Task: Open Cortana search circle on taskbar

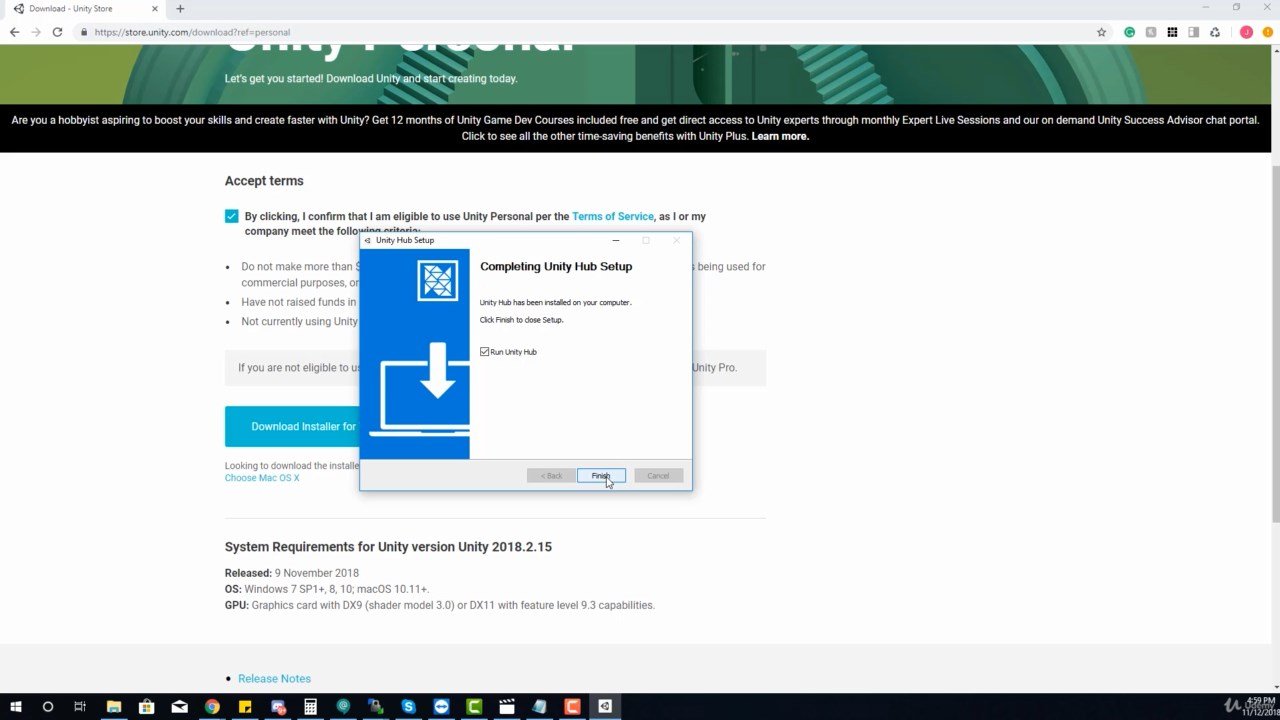Action: [47, 706]
